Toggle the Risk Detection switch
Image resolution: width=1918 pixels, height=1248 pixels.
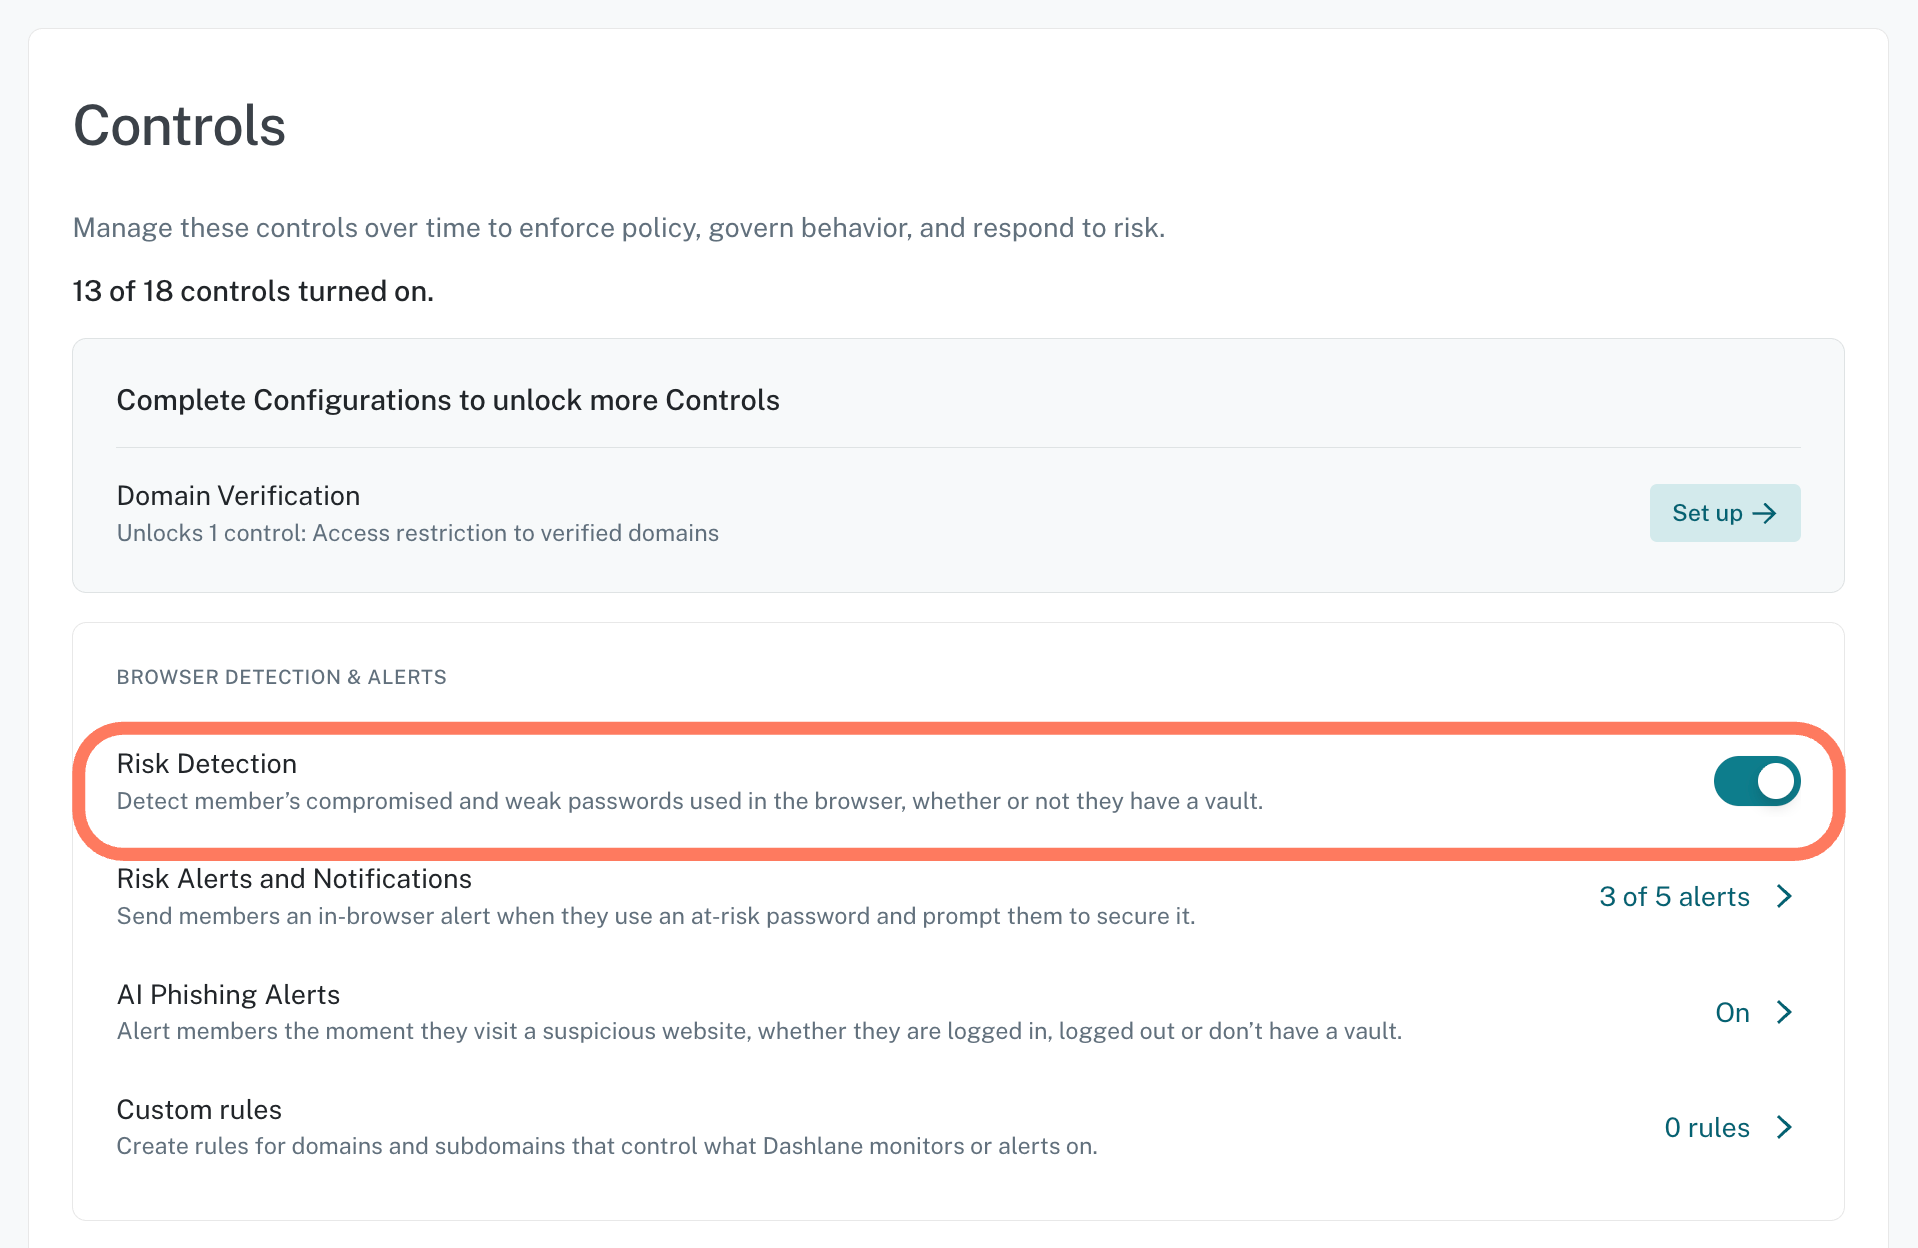(x=1757, y=781)
